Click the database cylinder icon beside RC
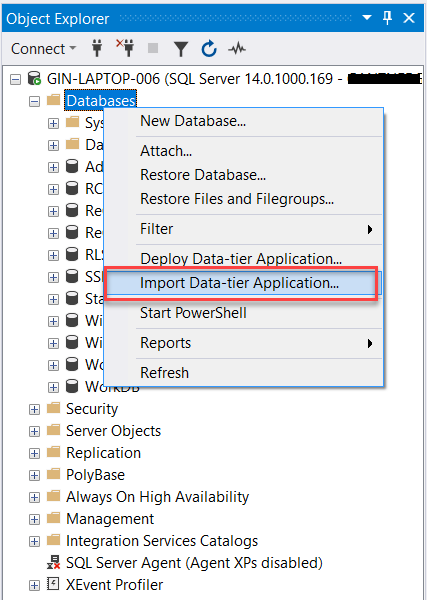 (x=72, y=188)
